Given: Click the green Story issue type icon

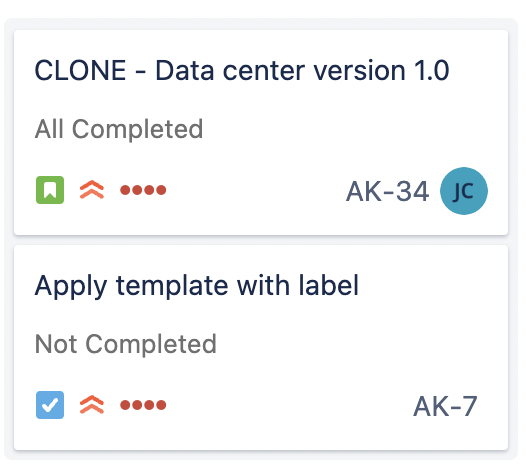Looking at the screenshot, I should click(x=50, y=190).
